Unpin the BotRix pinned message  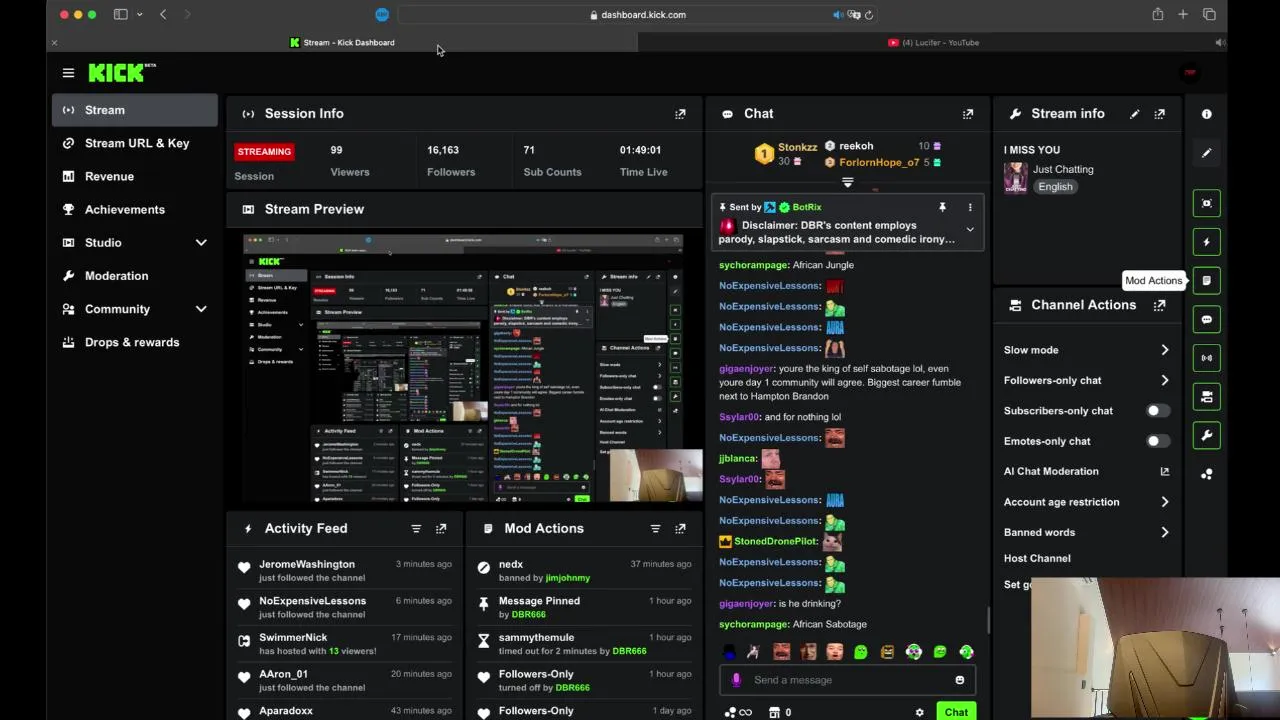tap(942, 207)
